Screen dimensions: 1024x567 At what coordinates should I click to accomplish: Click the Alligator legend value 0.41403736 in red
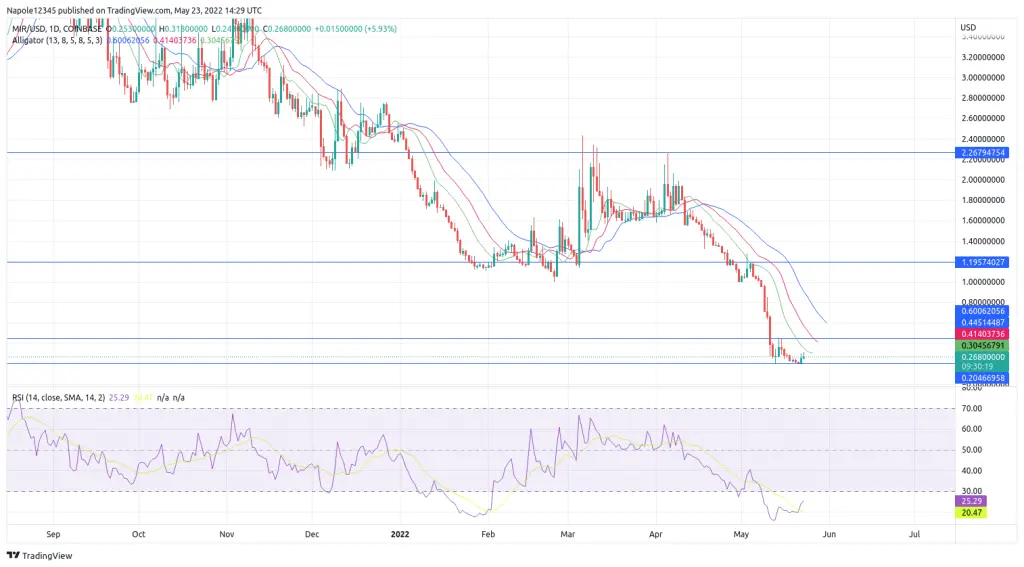[x=174, y=40]
